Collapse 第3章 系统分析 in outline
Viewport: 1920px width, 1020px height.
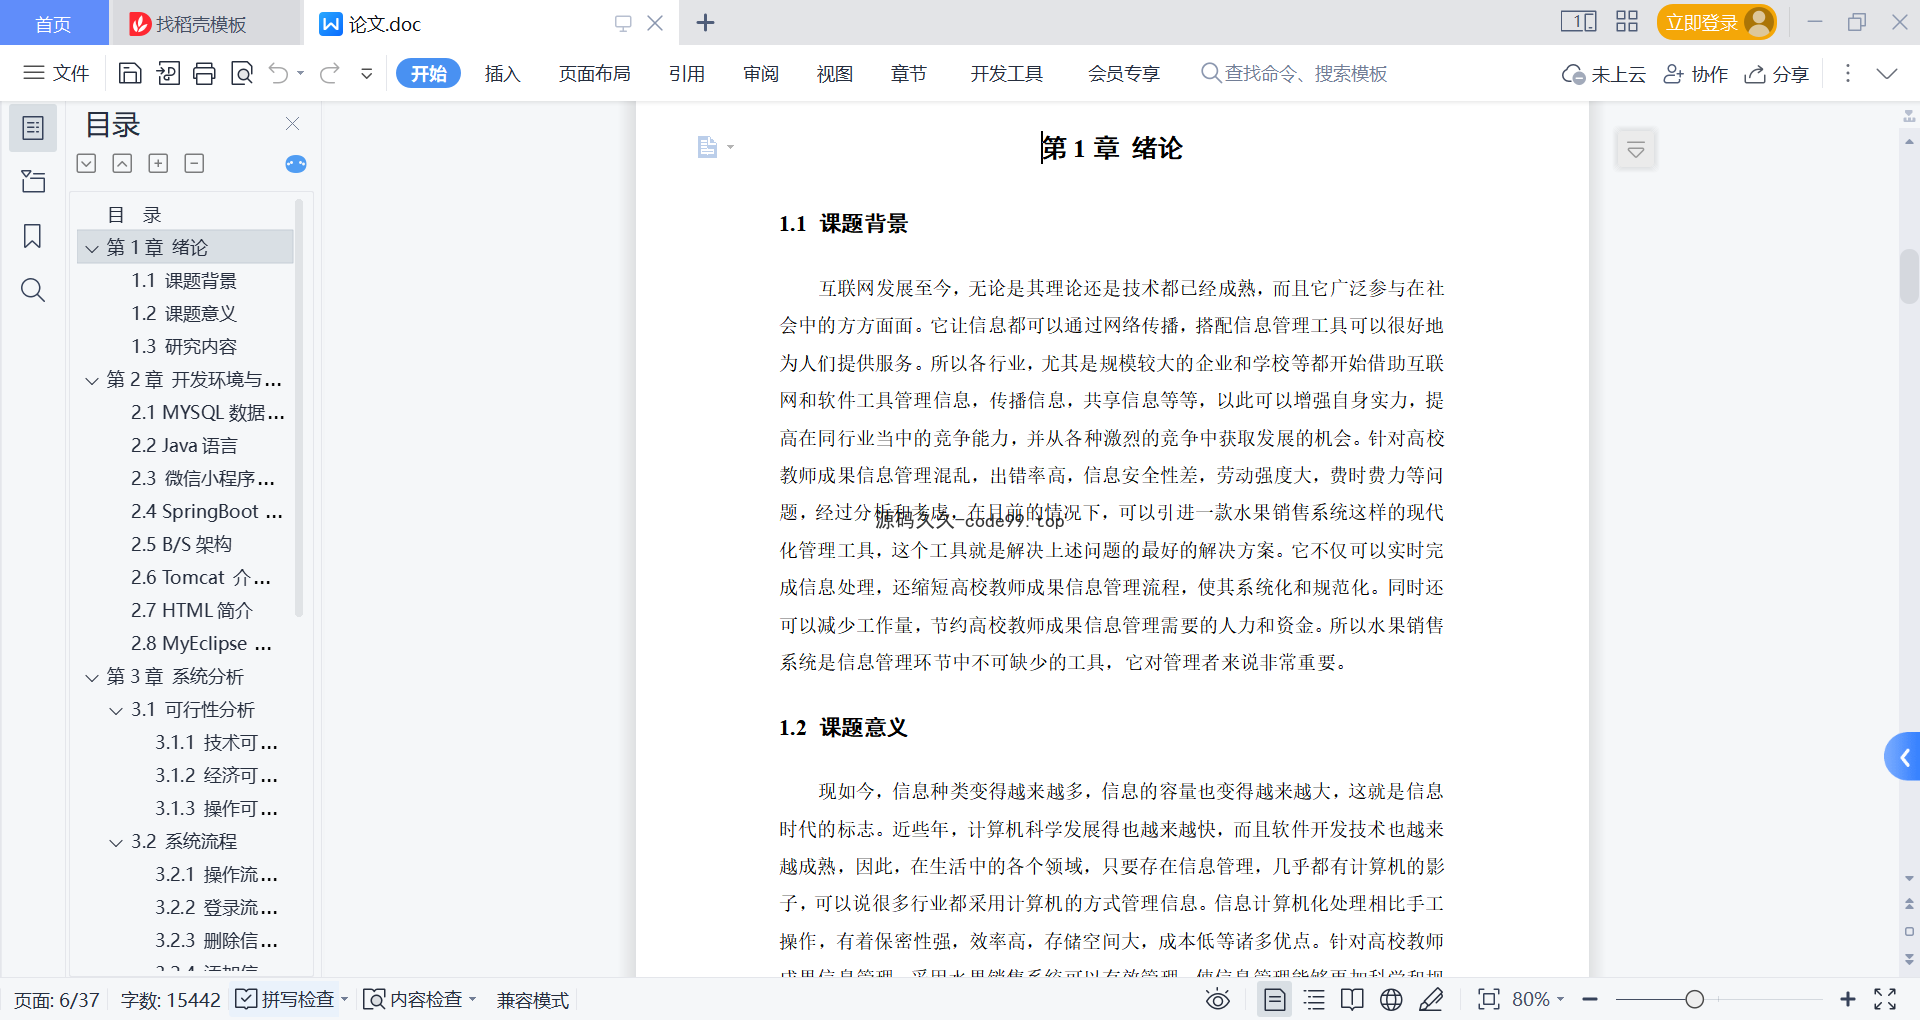[x=92, y=678]
